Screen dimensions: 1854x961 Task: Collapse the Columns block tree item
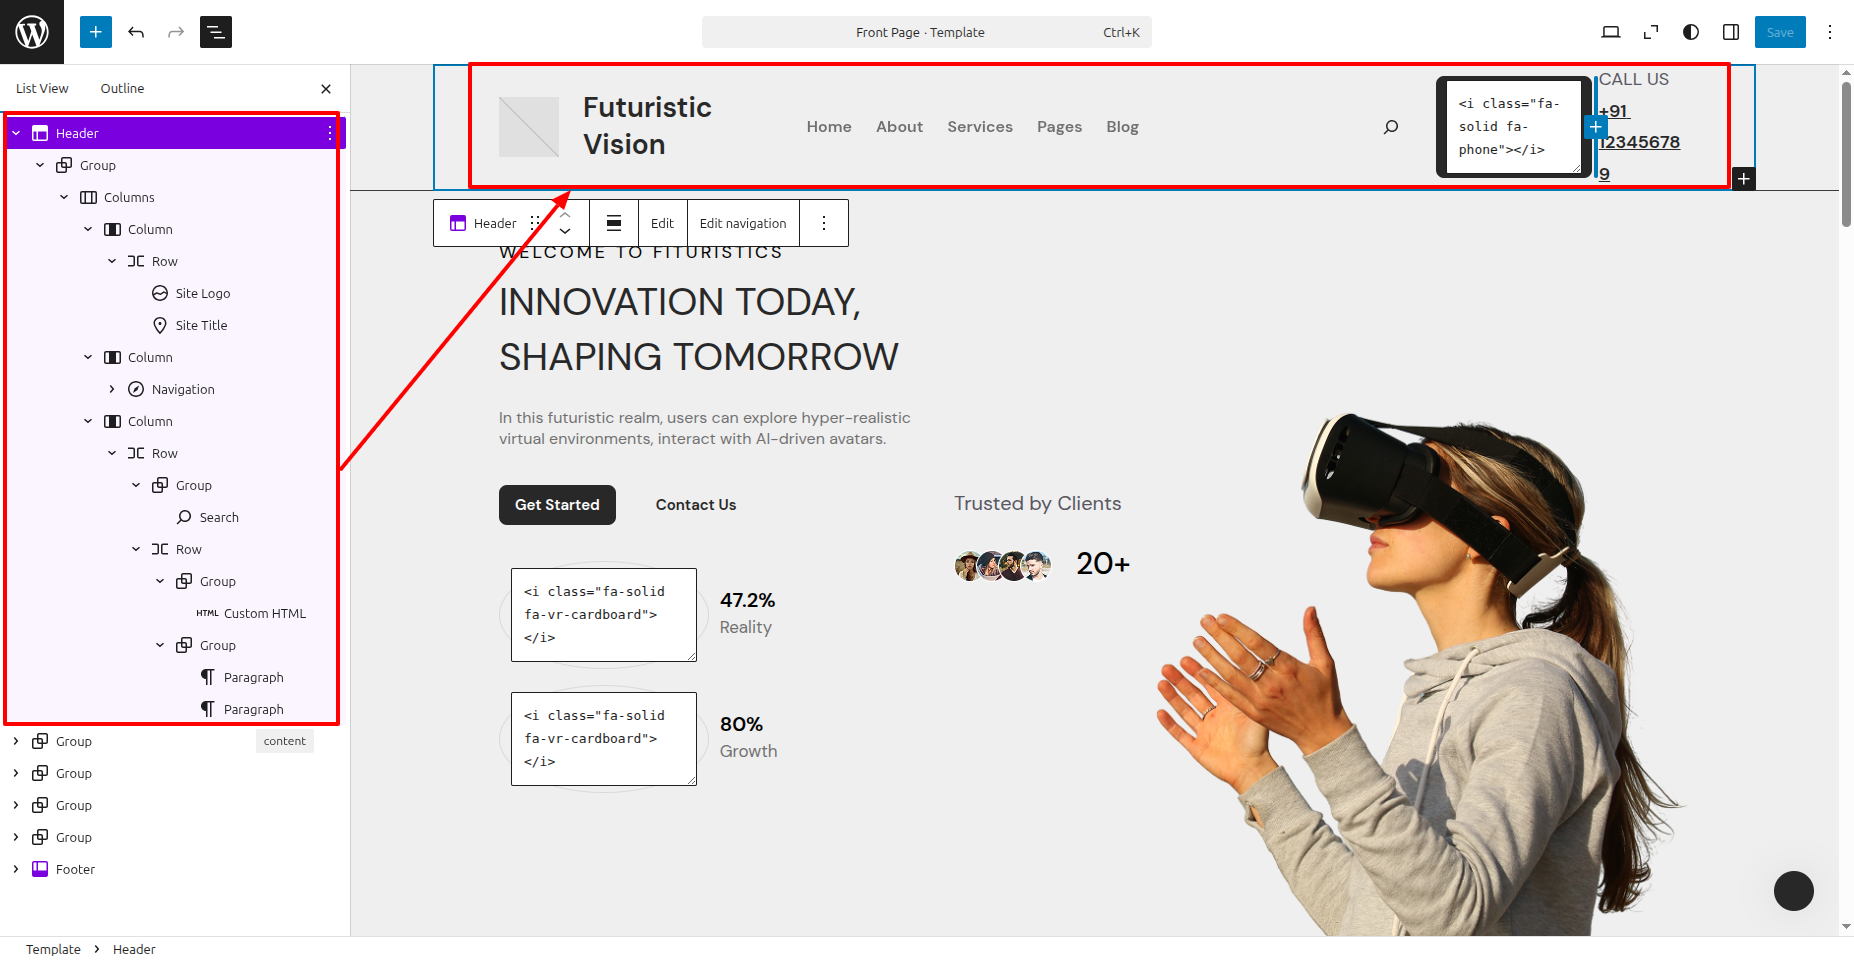(64, 197)
